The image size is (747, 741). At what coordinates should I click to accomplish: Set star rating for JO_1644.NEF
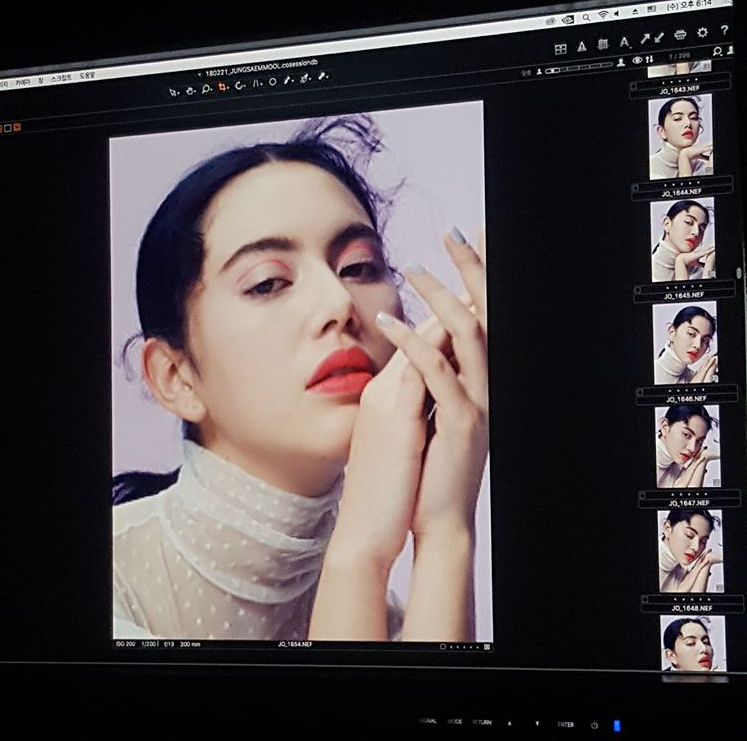tap(682, 183)
